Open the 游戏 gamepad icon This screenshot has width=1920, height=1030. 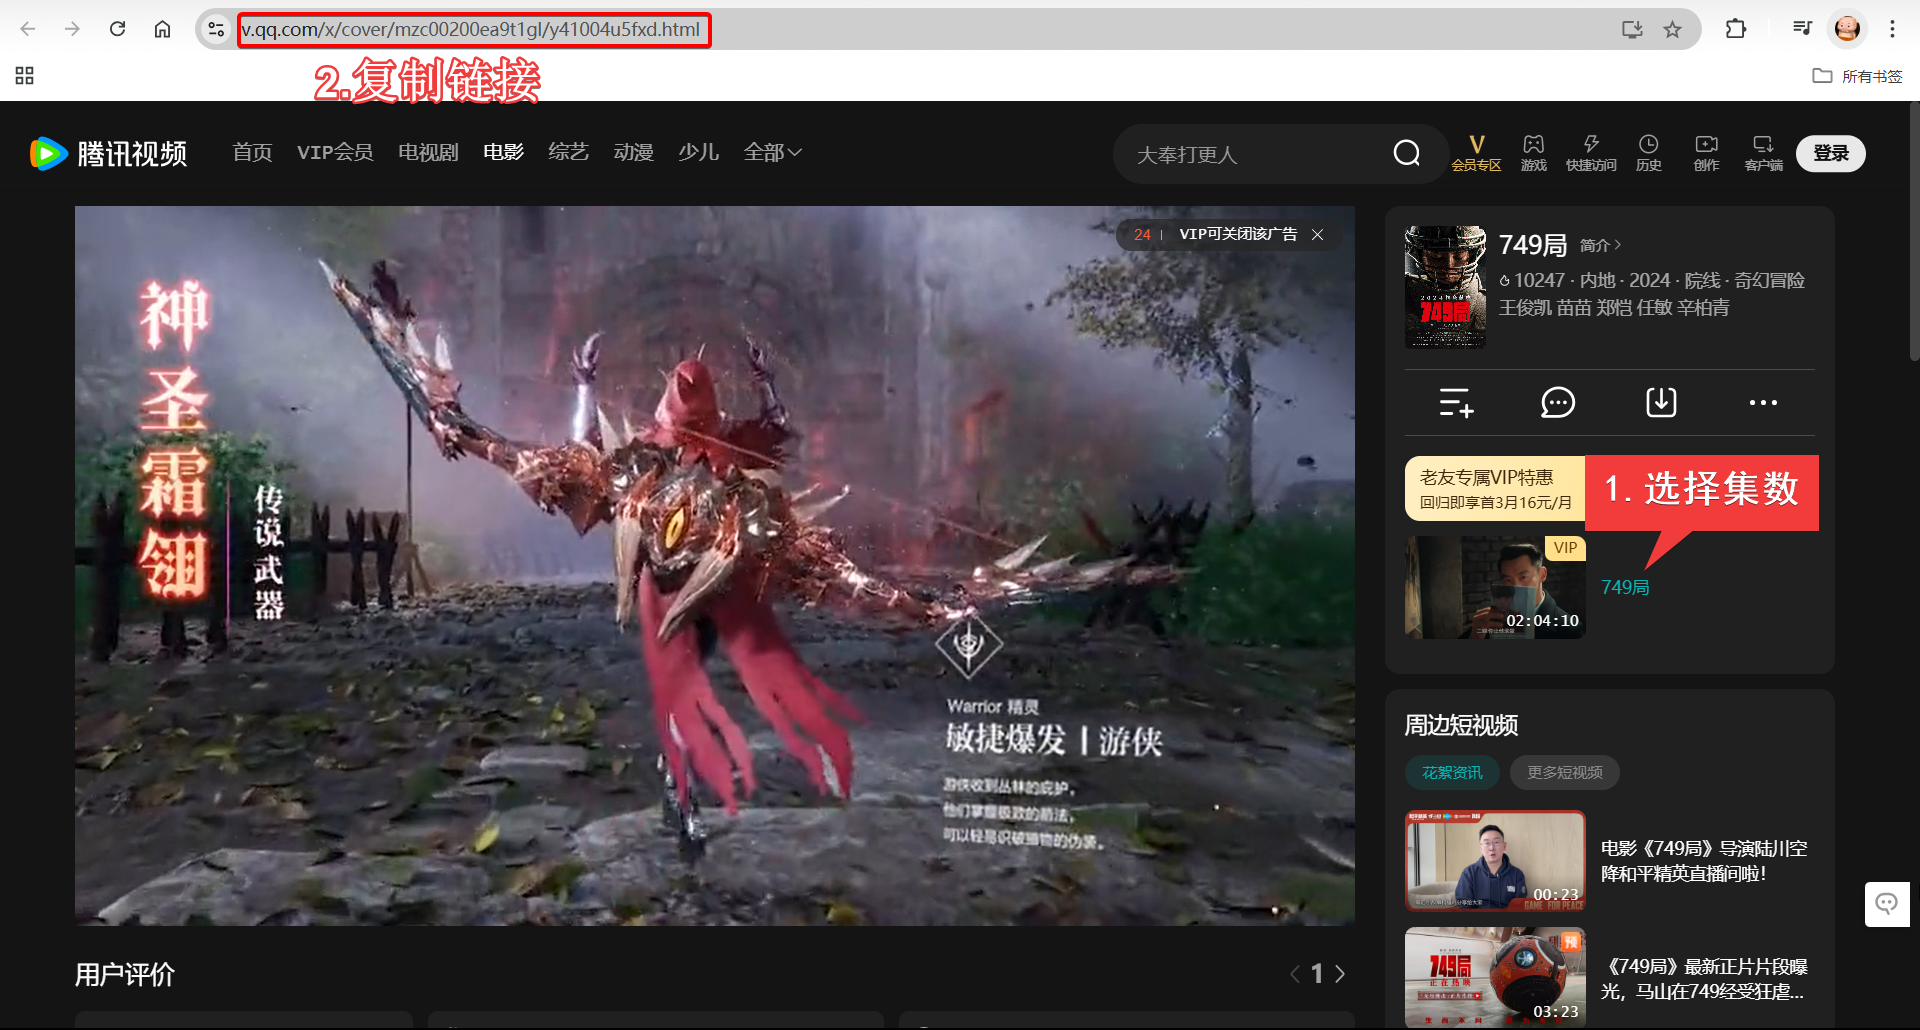point(1534,153)
